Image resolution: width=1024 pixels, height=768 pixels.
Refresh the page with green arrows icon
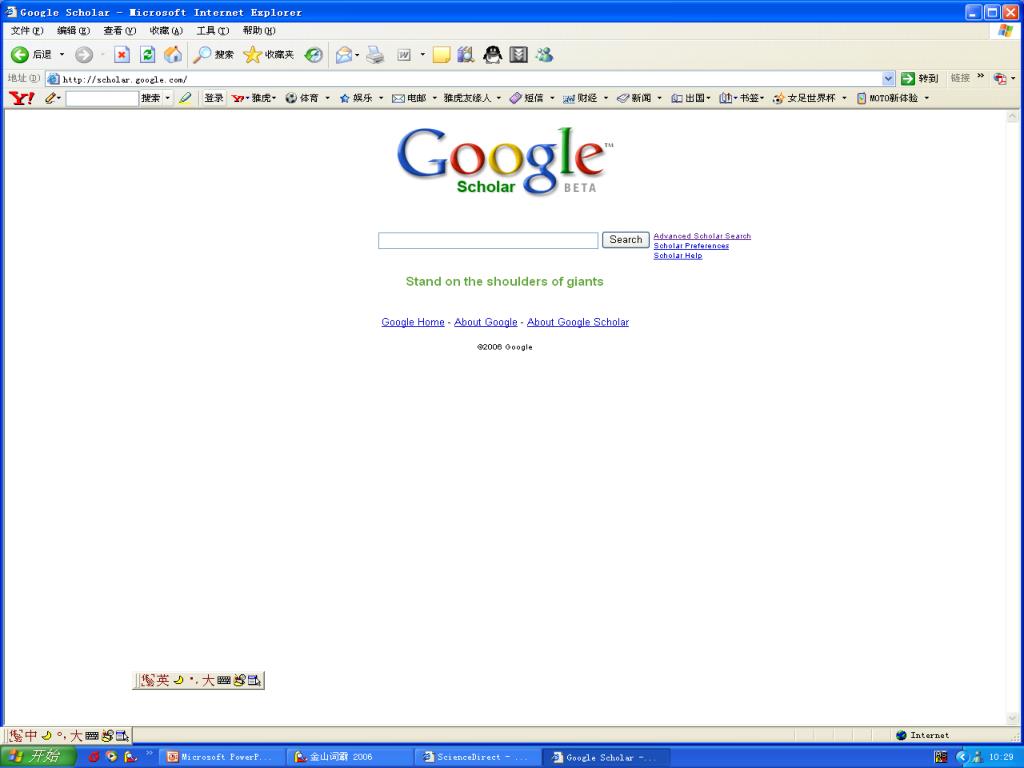pyautogui.click(x=148, y=55)
